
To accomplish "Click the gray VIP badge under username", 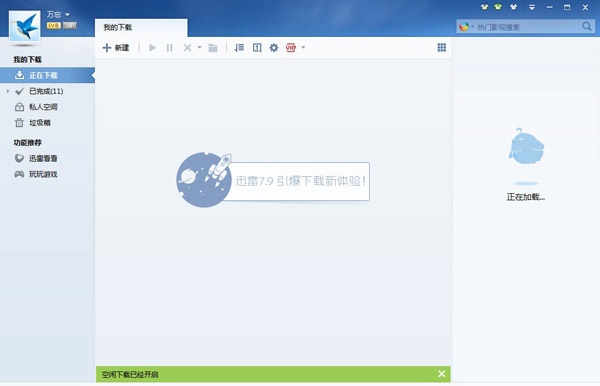I will (x=70, y=26).
